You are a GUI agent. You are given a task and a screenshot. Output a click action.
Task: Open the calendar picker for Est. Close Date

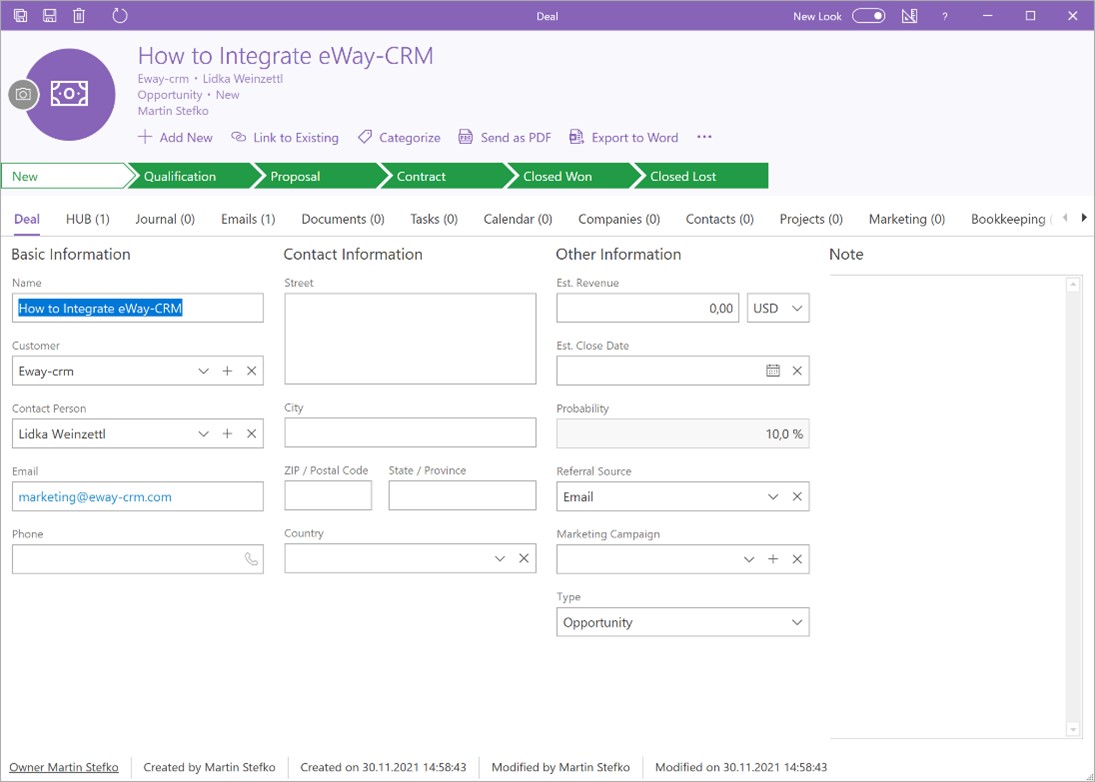tap(772, 371)
